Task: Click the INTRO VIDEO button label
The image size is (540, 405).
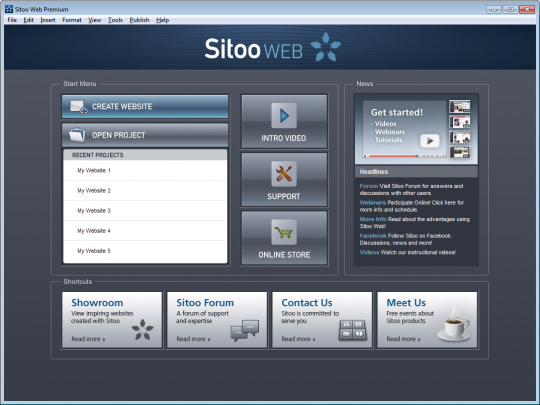Action: click(284, 138)
